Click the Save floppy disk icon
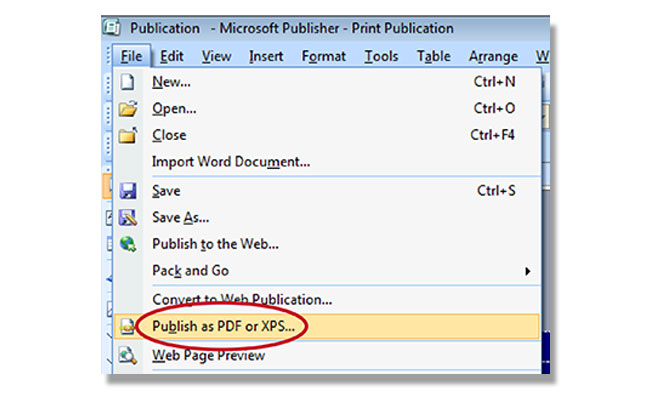Image resolution: width=650 pixels, height=400 pixels. [128, 191]
